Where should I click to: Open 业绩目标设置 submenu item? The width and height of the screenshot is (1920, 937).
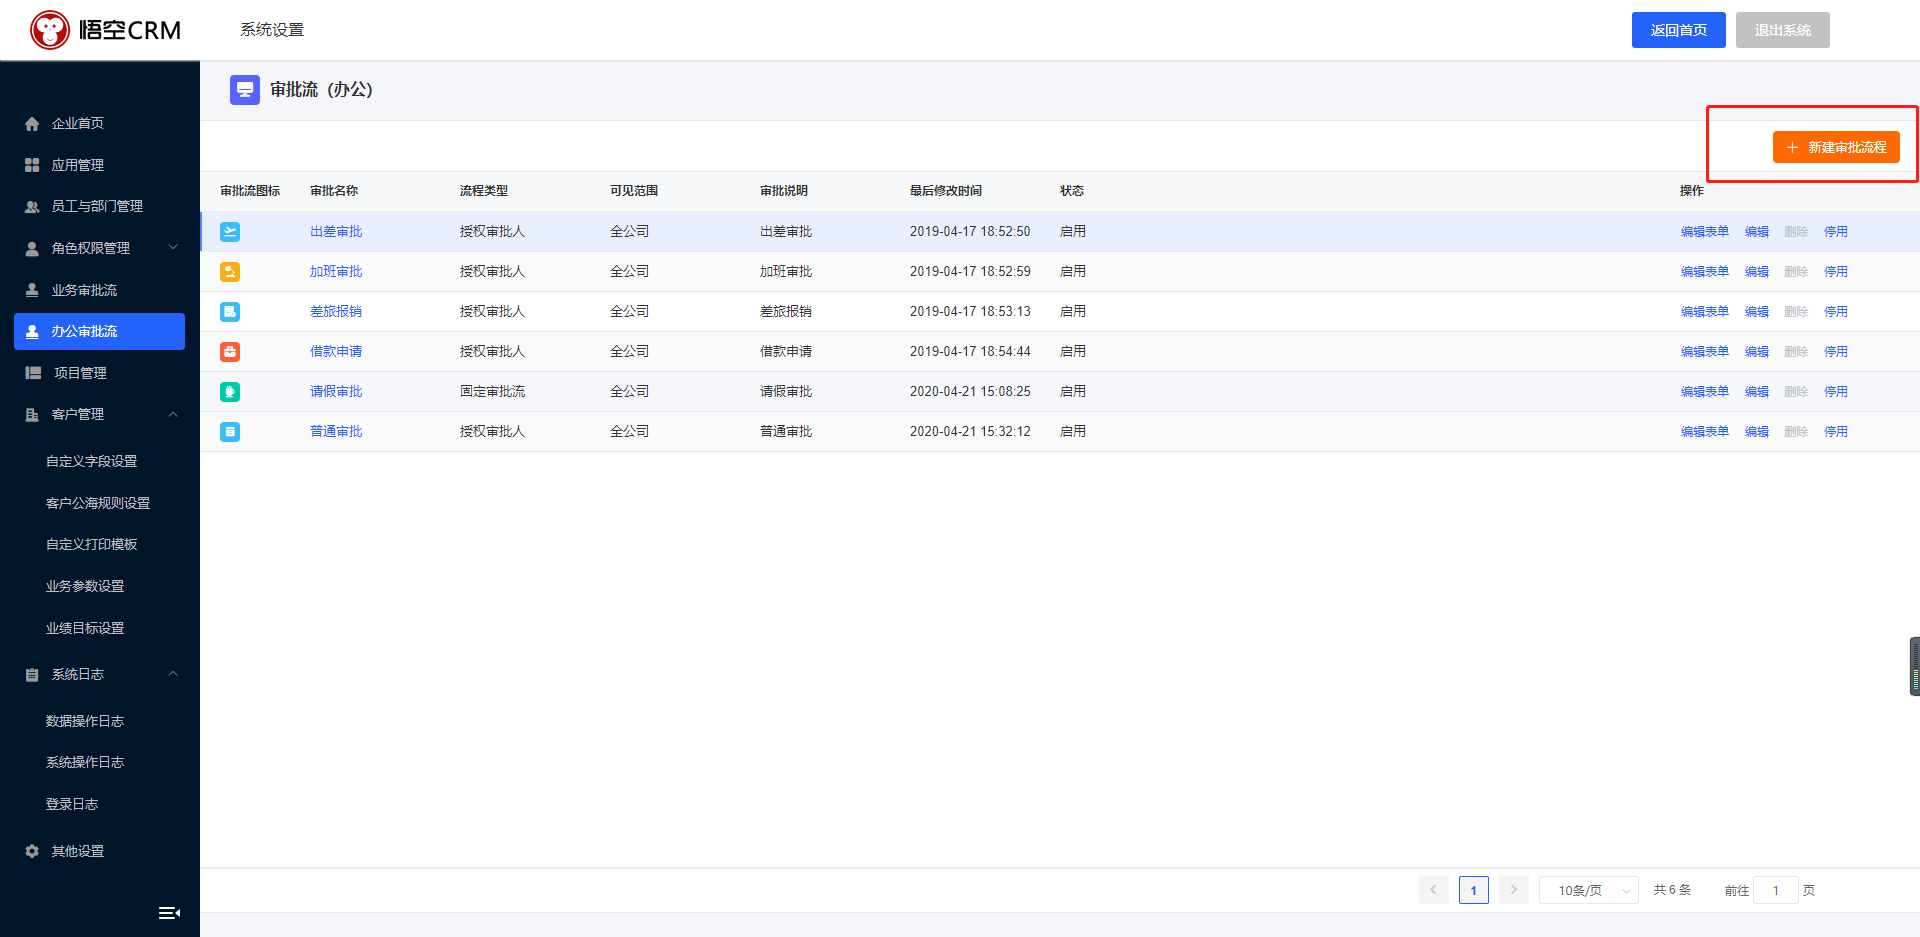(85, 628)
